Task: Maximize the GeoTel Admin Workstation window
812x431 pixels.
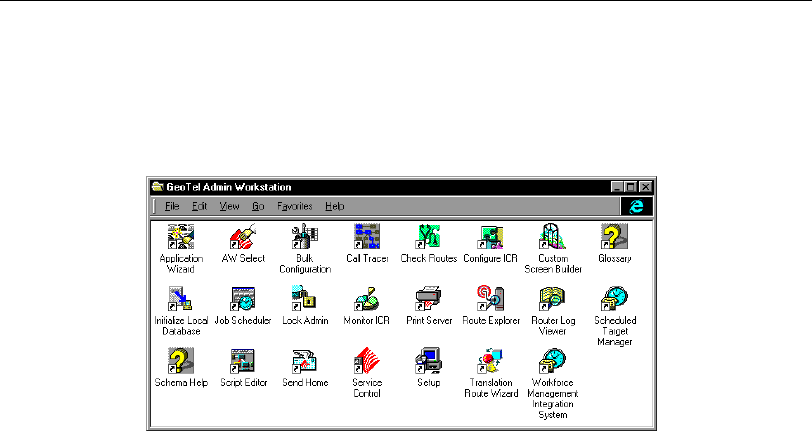Action: pos(630,187)
